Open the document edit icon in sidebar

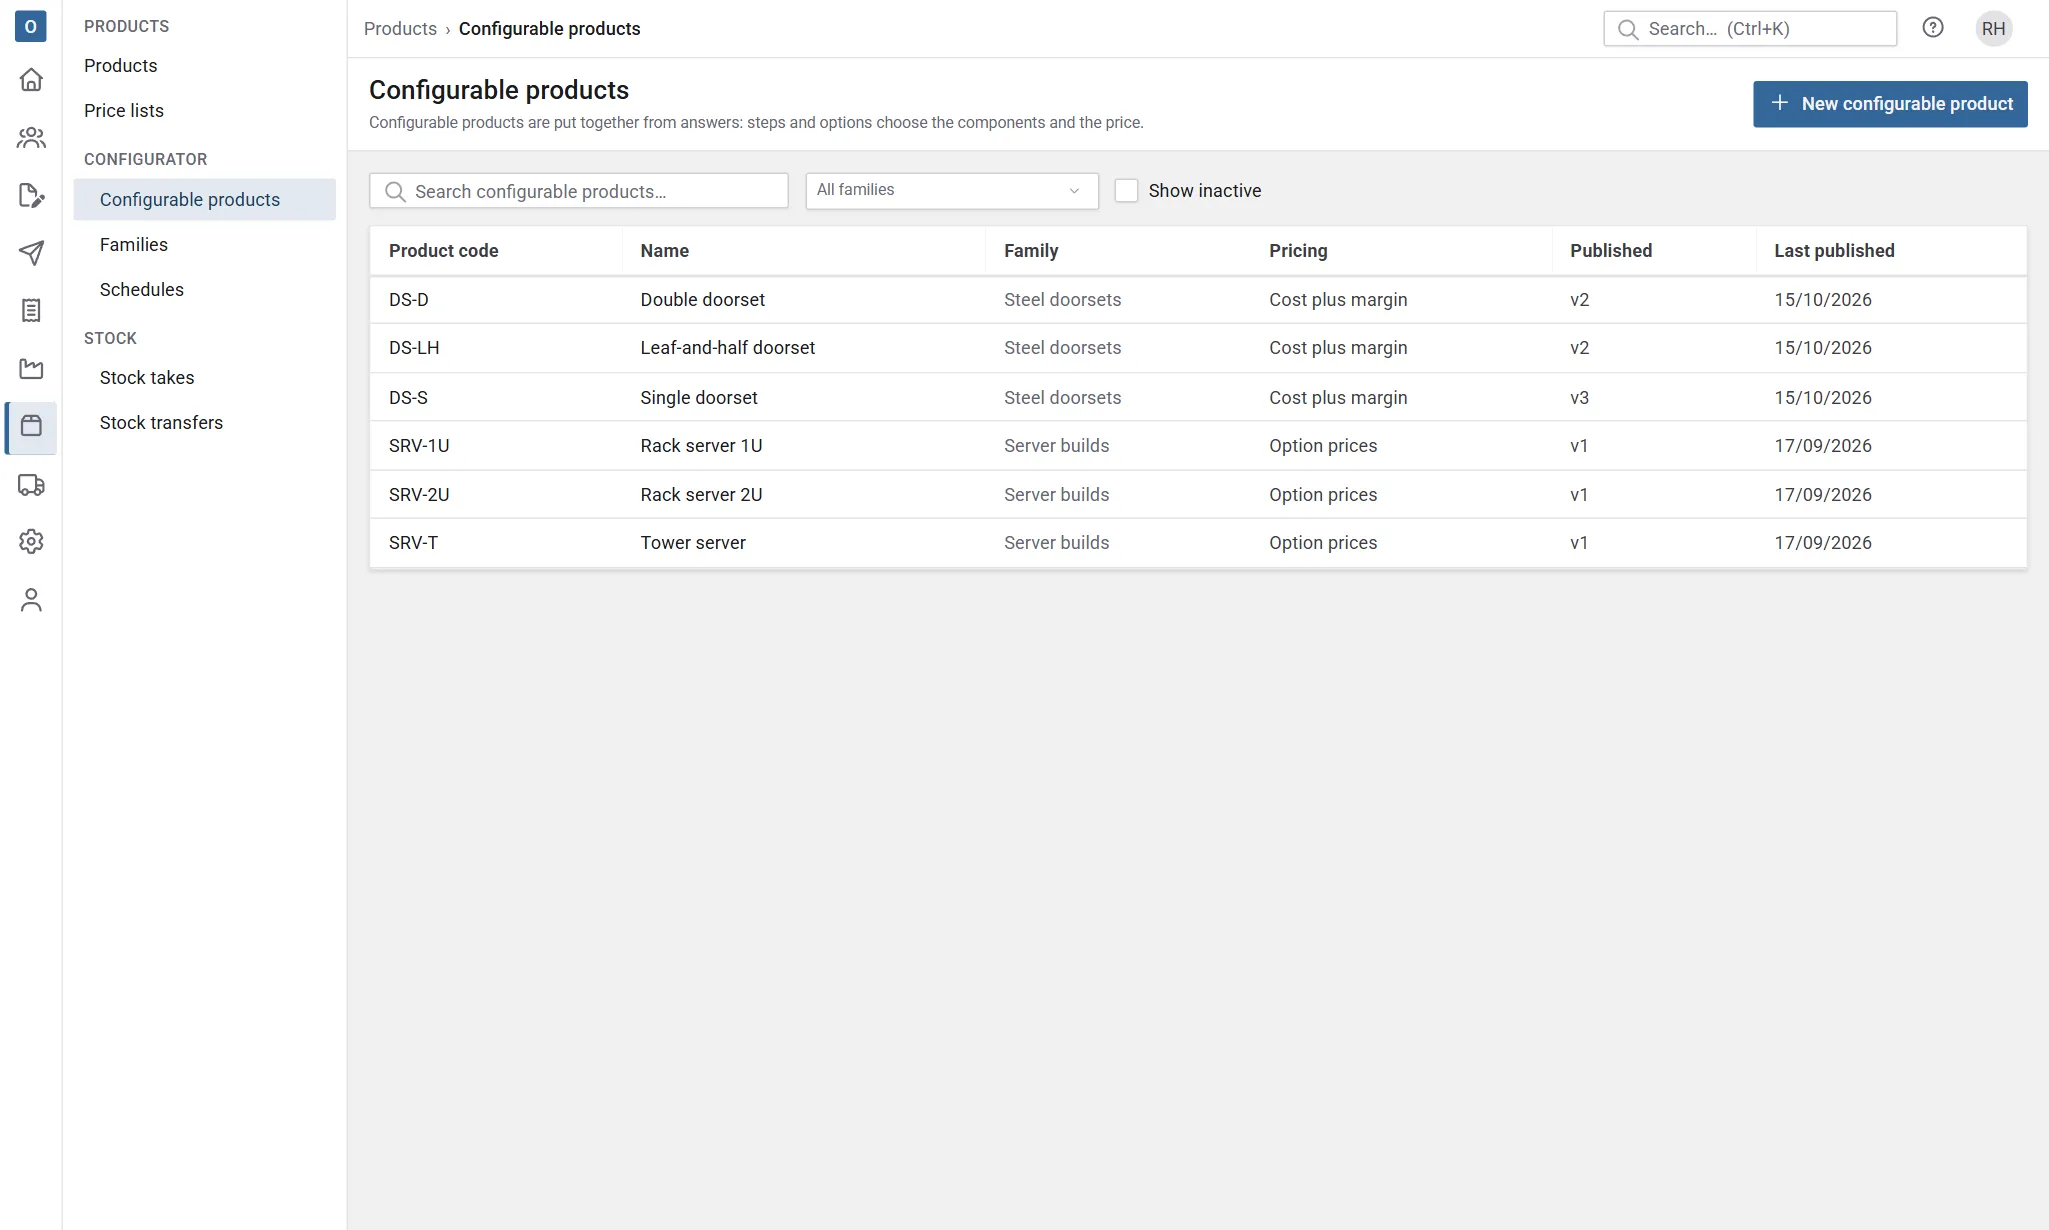pos(31,196)
